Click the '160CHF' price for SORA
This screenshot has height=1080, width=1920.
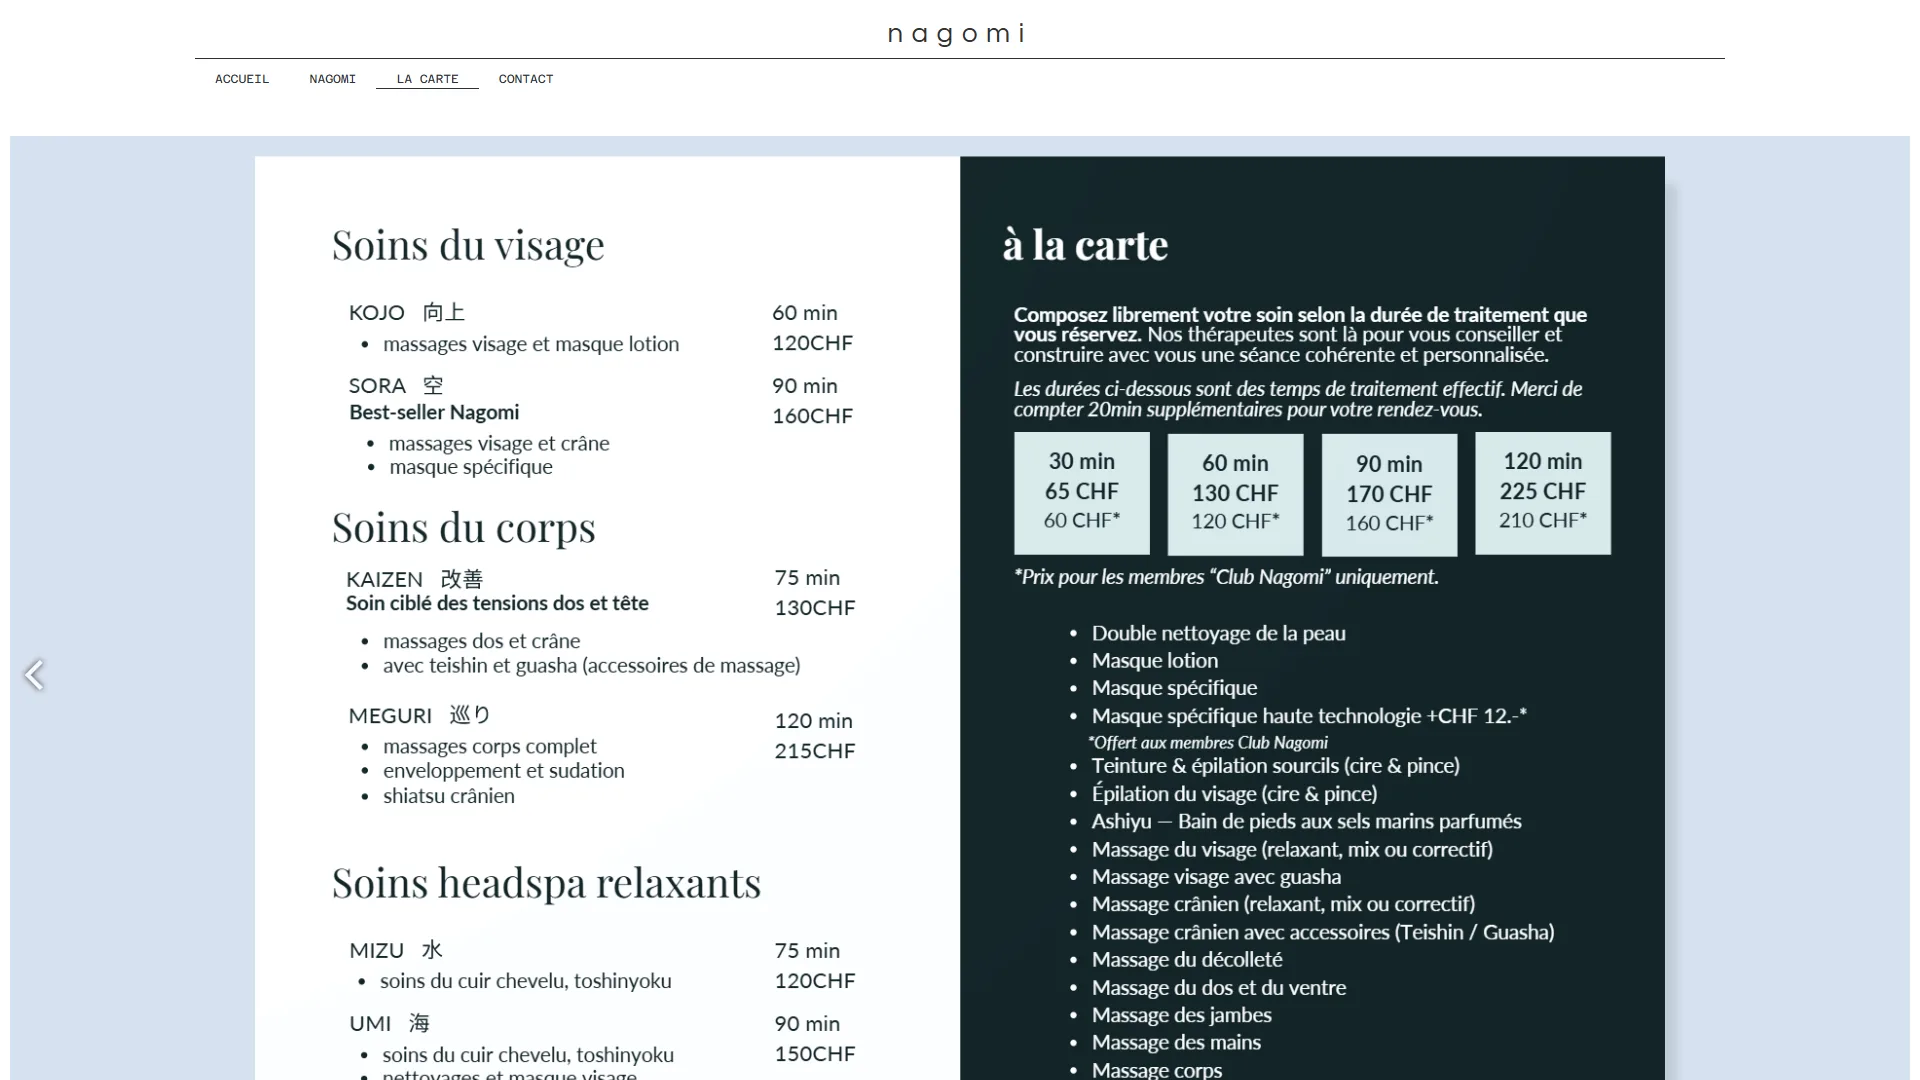click(812, 416)
